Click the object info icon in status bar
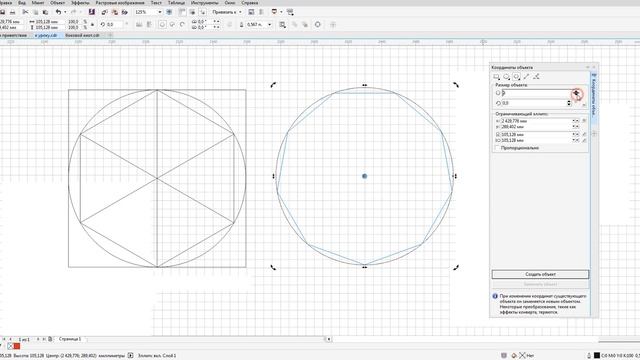 click(x=131, y=356)
